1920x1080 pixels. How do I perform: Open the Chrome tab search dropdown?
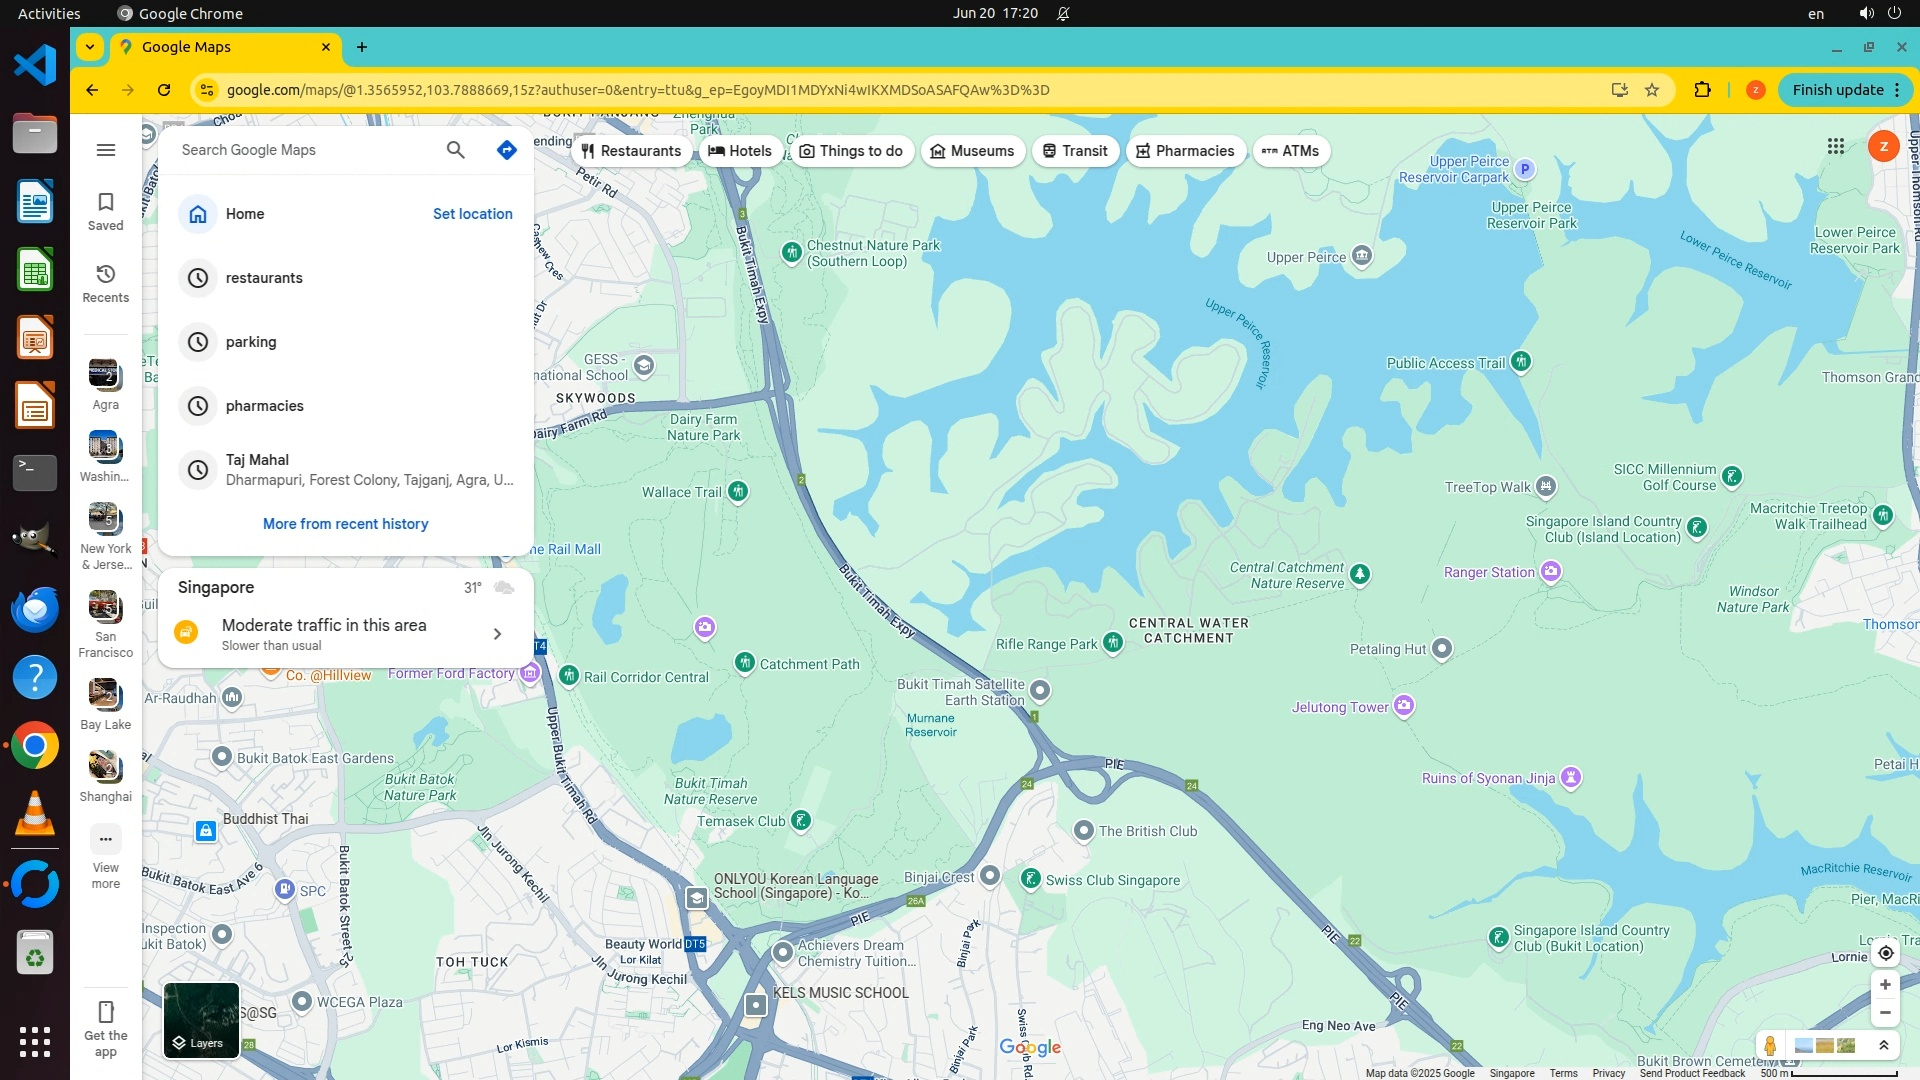(x=90, y=47)
